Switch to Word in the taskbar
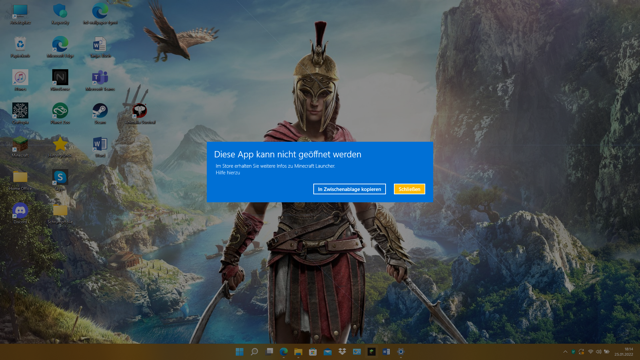 coord(386,352)
